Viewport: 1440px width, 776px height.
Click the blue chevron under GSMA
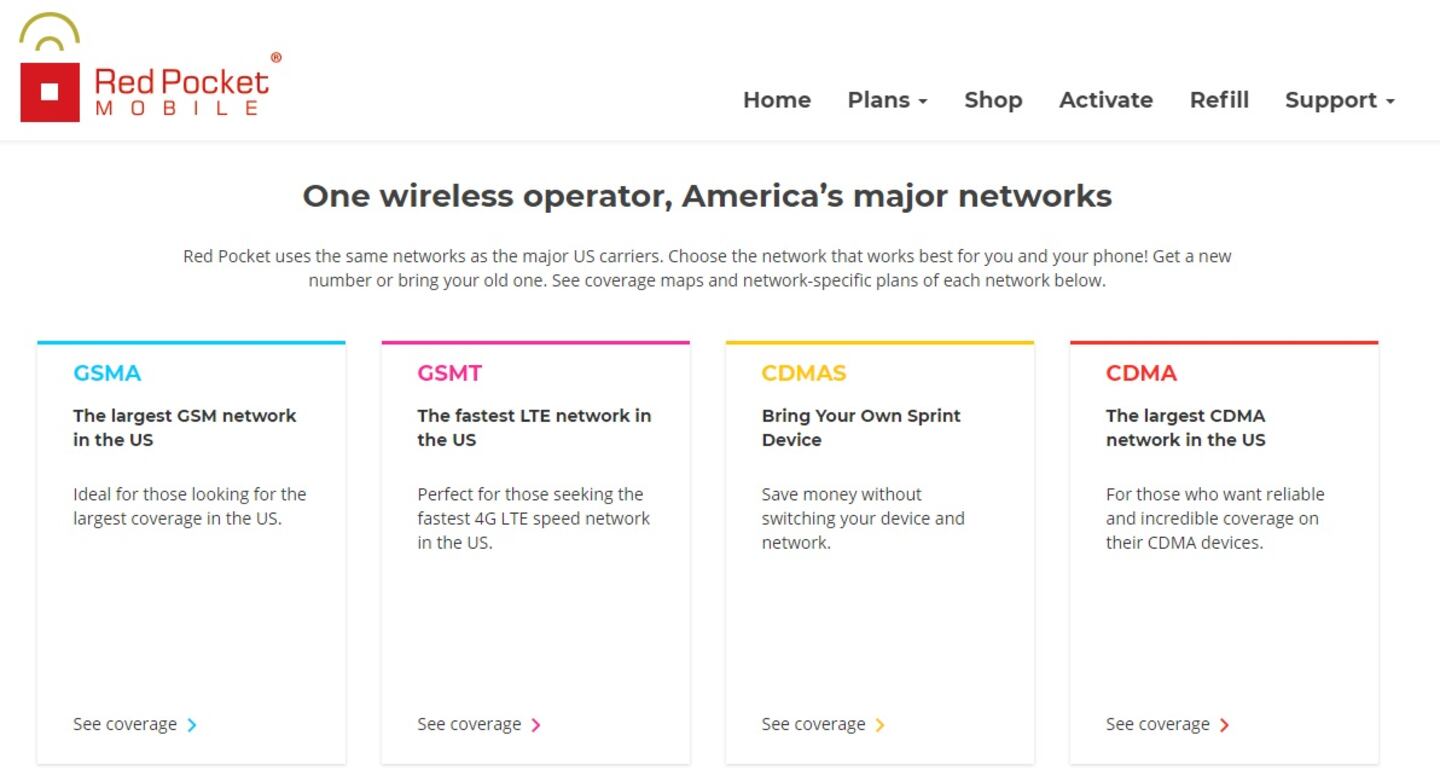pos(192,725)
